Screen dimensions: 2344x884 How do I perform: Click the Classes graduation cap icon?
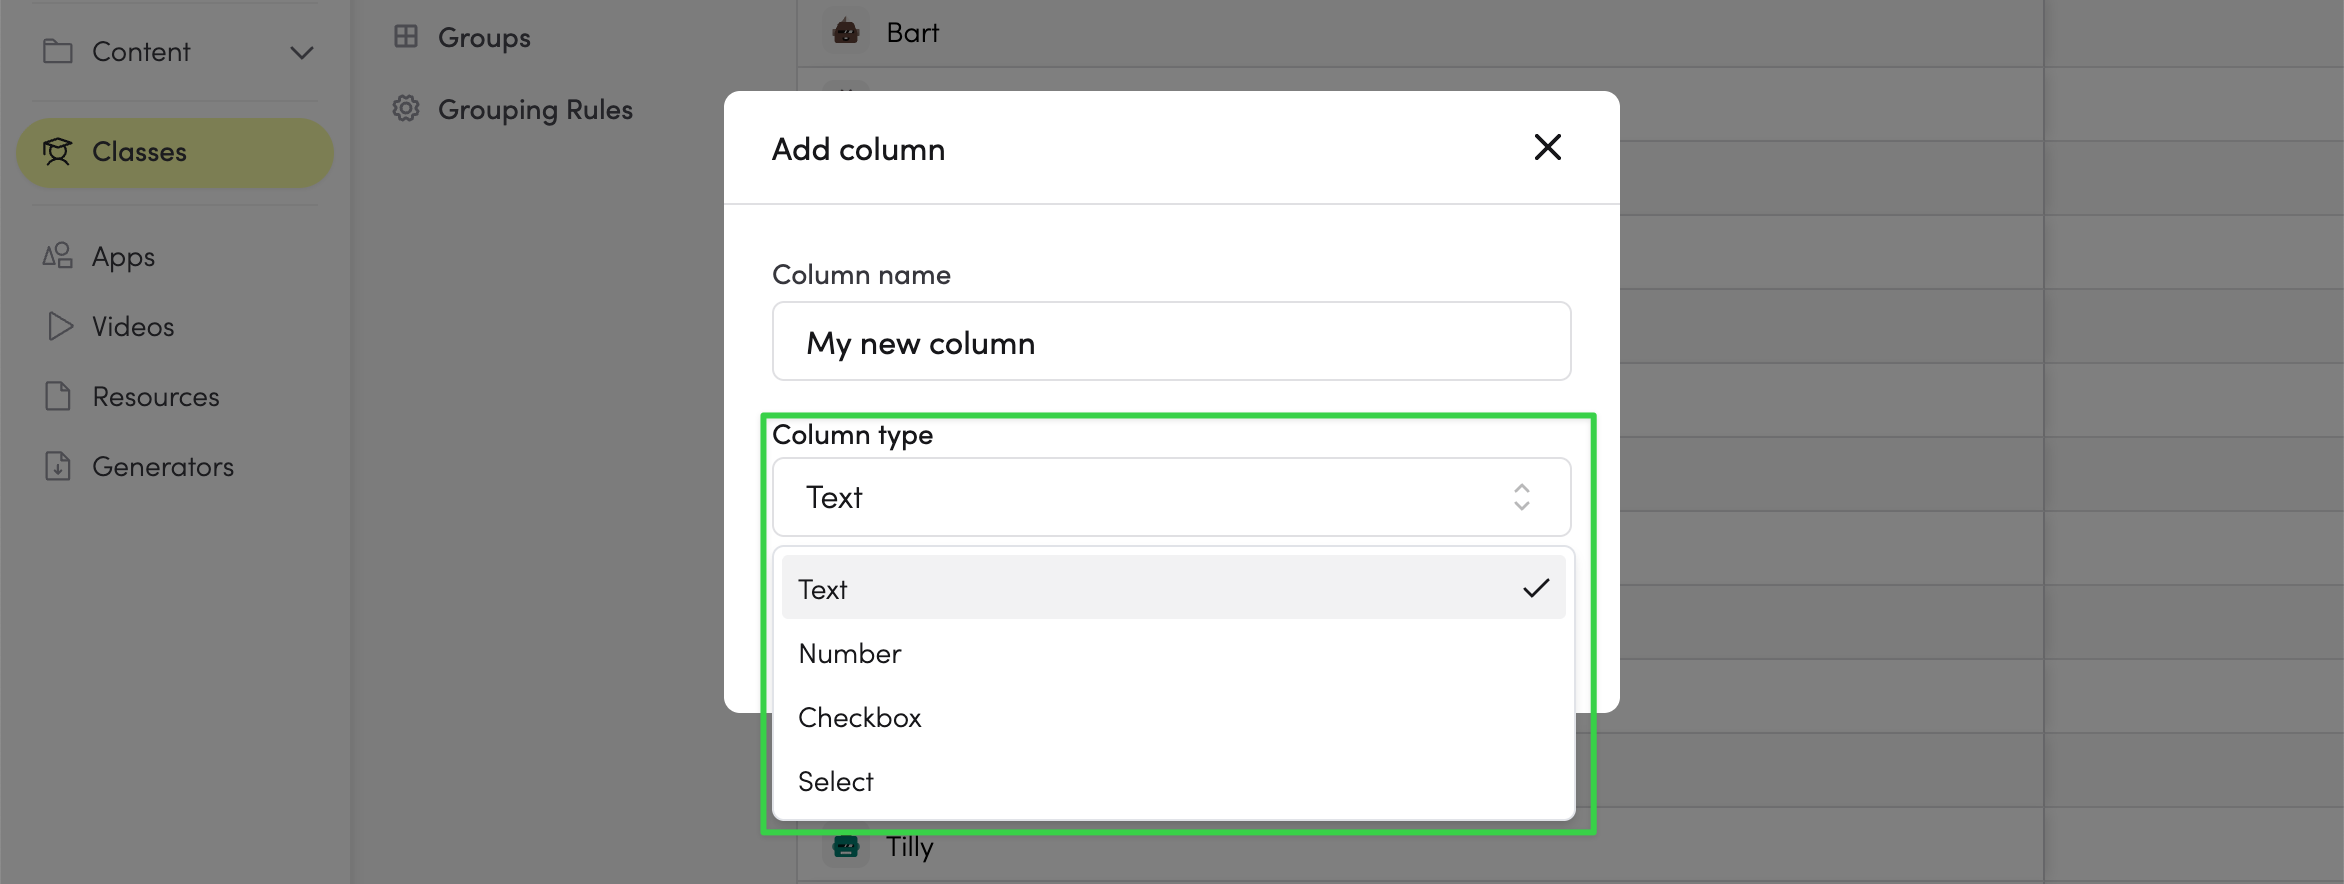coord(57,152)
